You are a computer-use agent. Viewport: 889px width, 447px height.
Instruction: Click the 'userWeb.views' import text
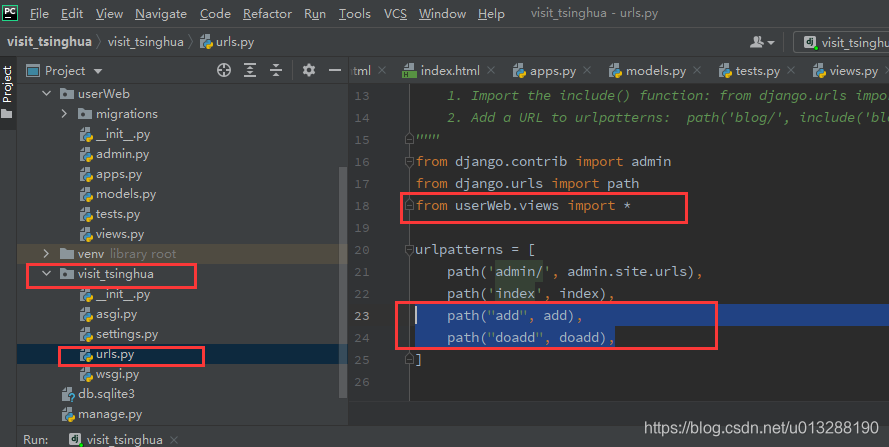(507, 205)
